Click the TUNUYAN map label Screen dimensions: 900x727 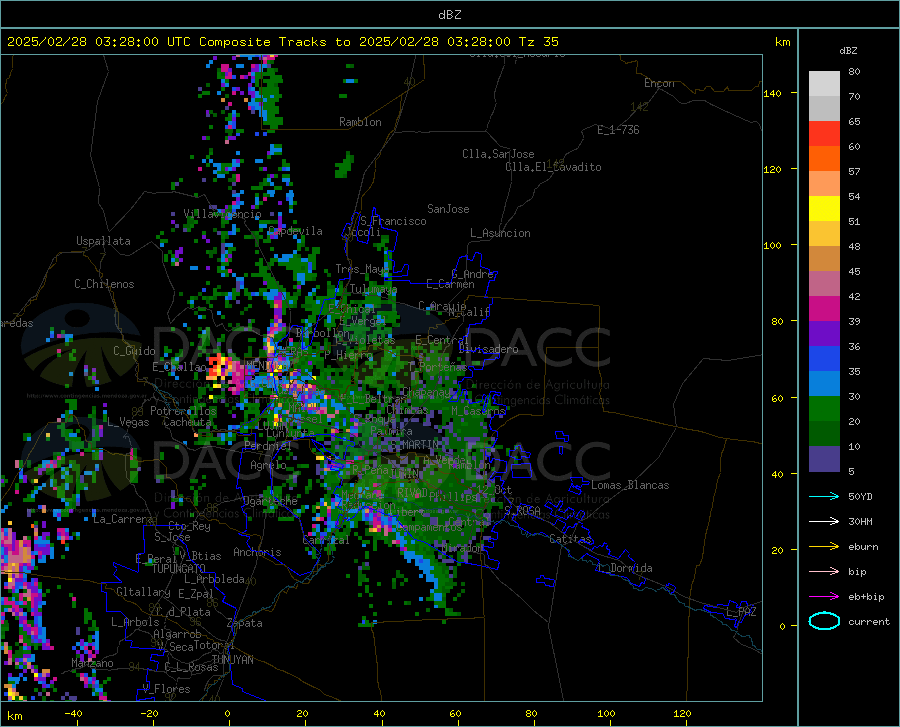pyautogui.click(x=232, y=660)
